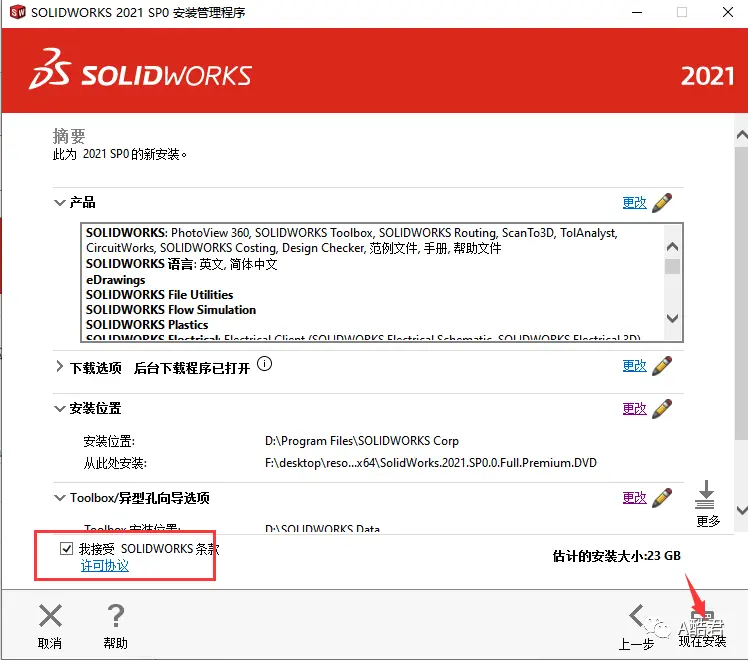Click the product list scrollbar thumb

(672, 266)
